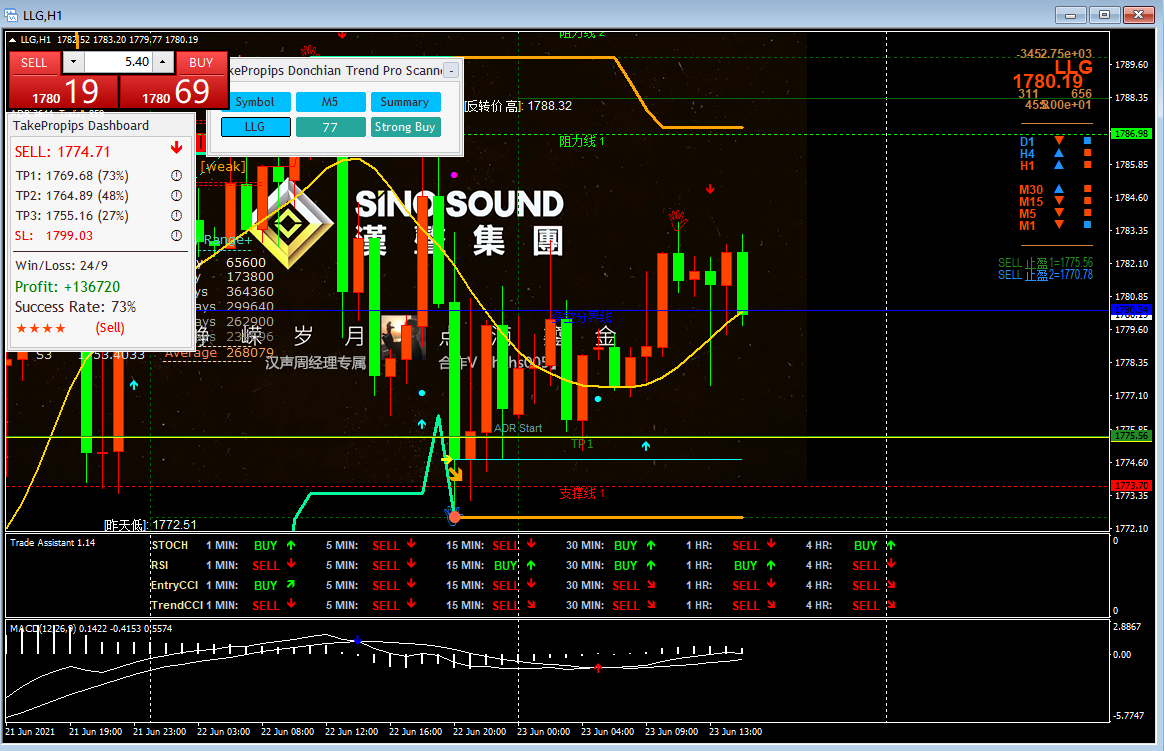The height and width of the screenshot is (751, 1164).
Task: Click the red hand icon above the candle
Action: 677,220
